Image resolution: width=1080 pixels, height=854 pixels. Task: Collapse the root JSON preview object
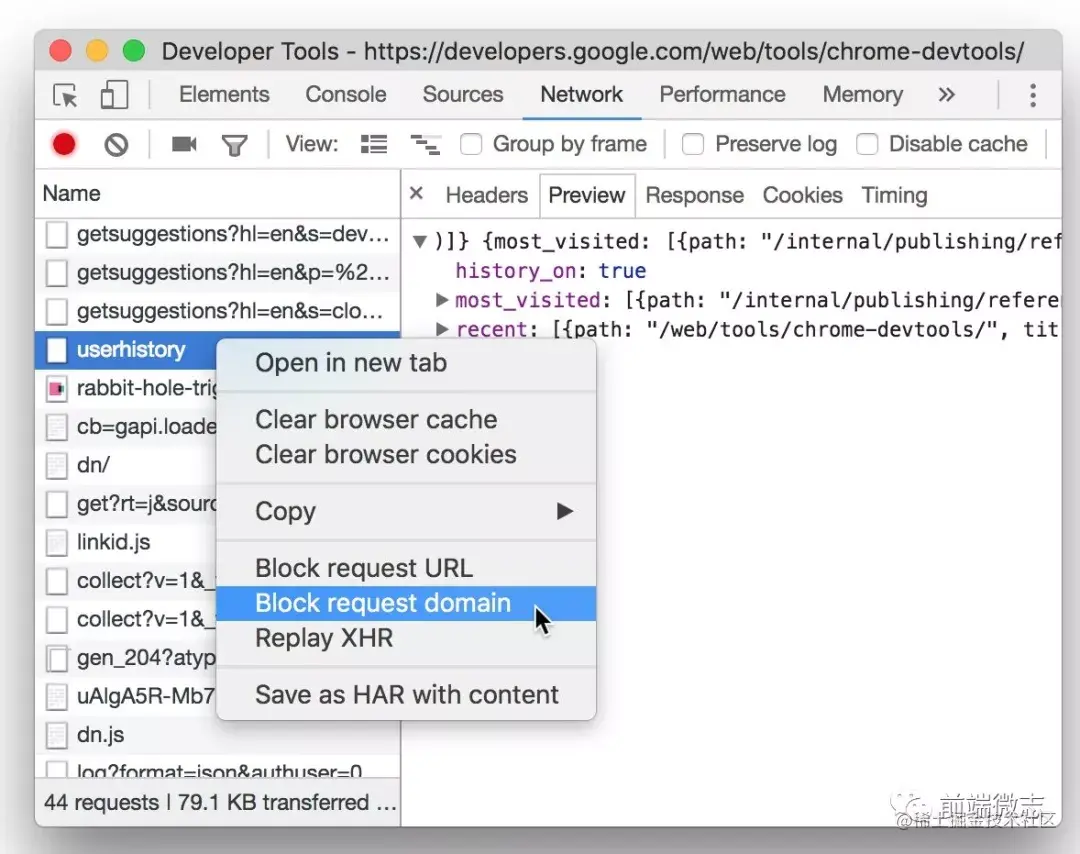419,242
